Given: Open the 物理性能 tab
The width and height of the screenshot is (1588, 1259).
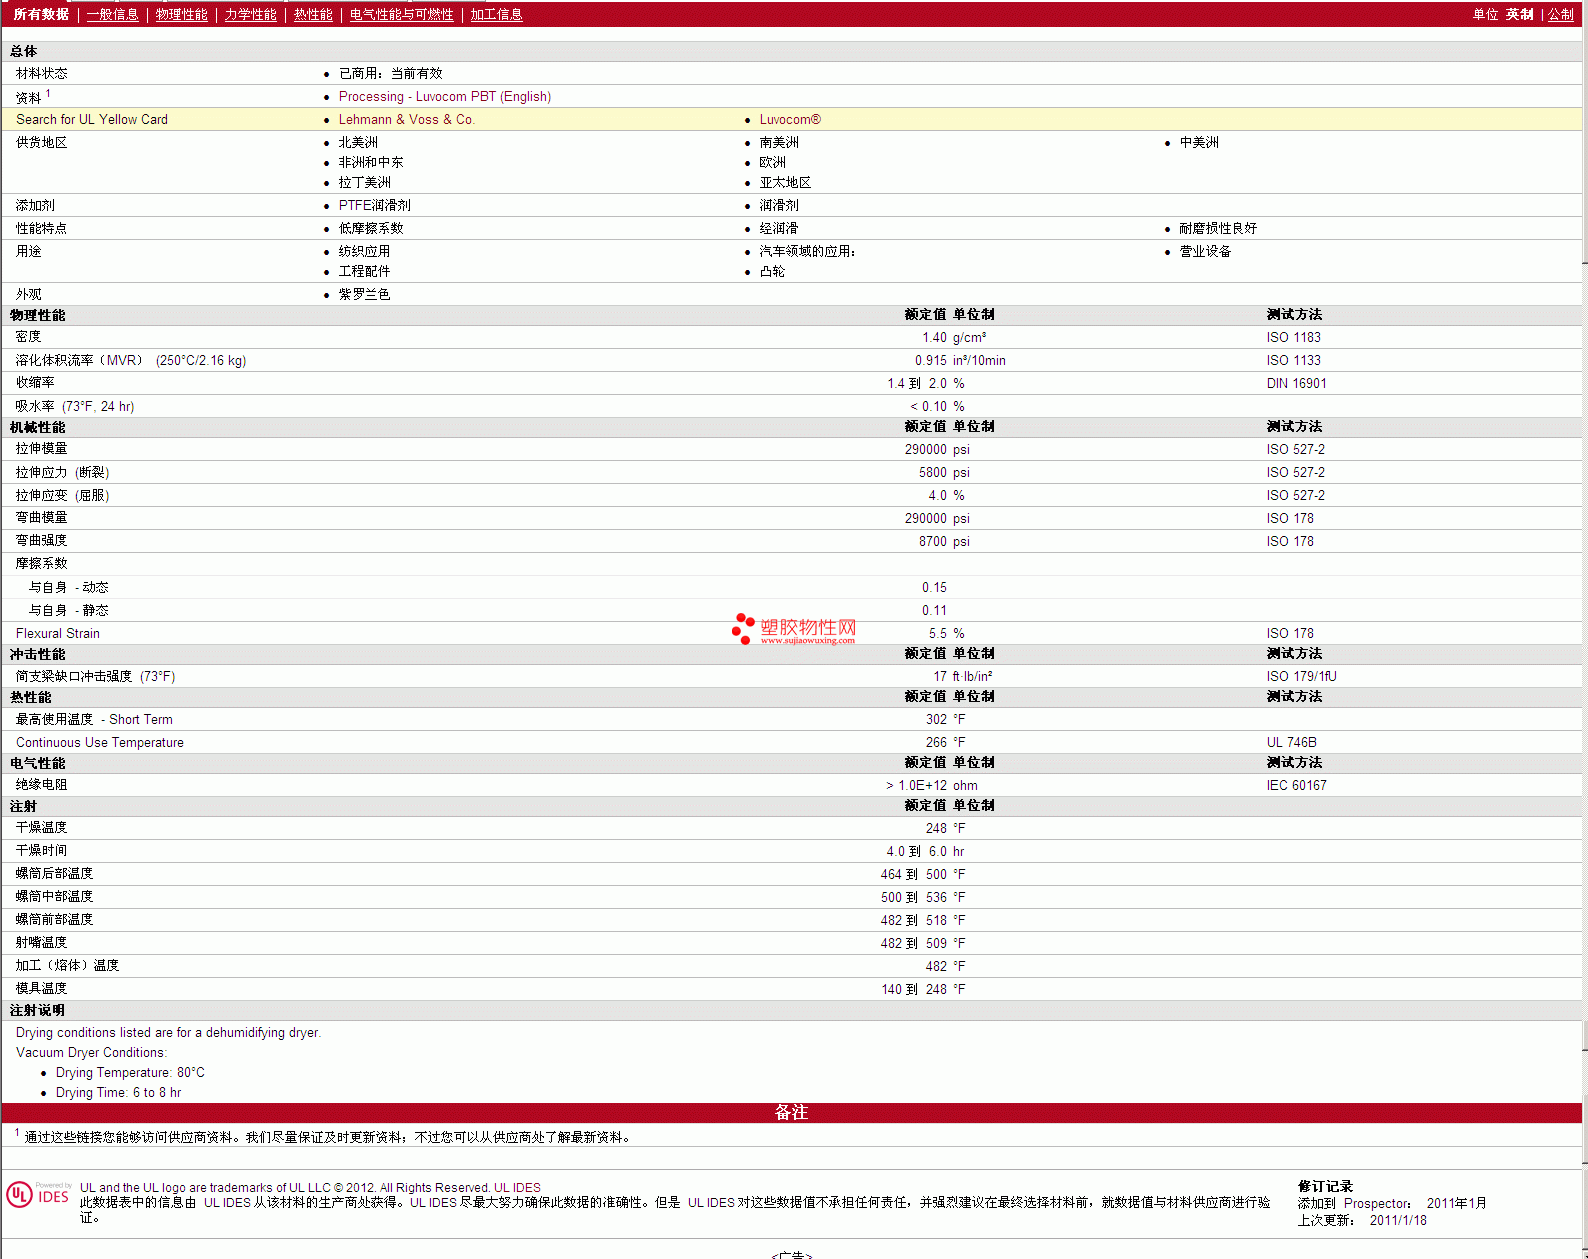Looking at the screenshot, I should [181, 15].
